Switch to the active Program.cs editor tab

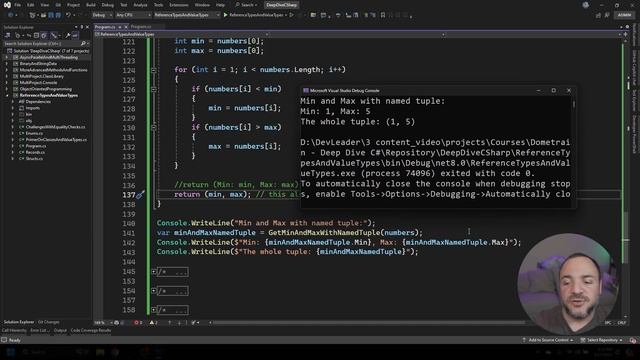coord(105,27)
